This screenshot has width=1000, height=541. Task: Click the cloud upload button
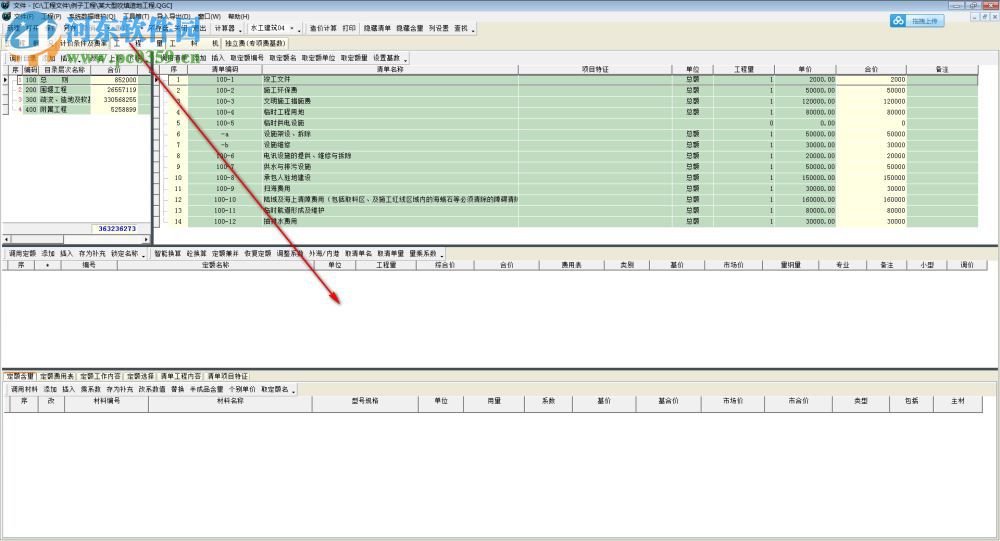(917, 21)
